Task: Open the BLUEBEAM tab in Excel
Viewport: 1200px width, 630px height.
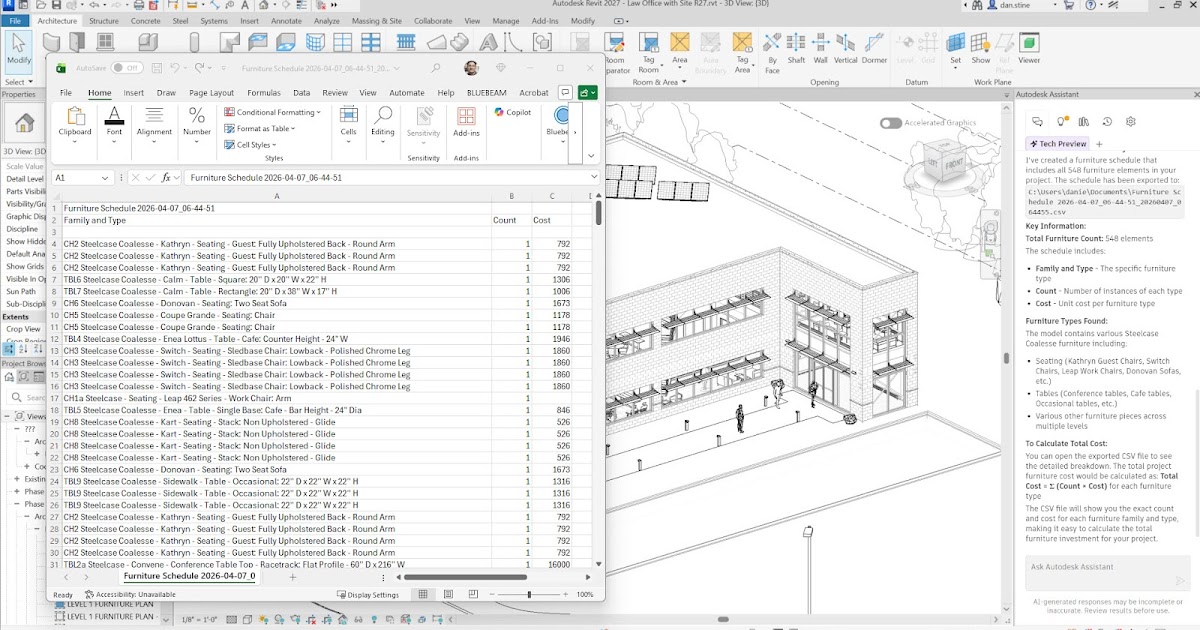Action: (x=487, y=92)
